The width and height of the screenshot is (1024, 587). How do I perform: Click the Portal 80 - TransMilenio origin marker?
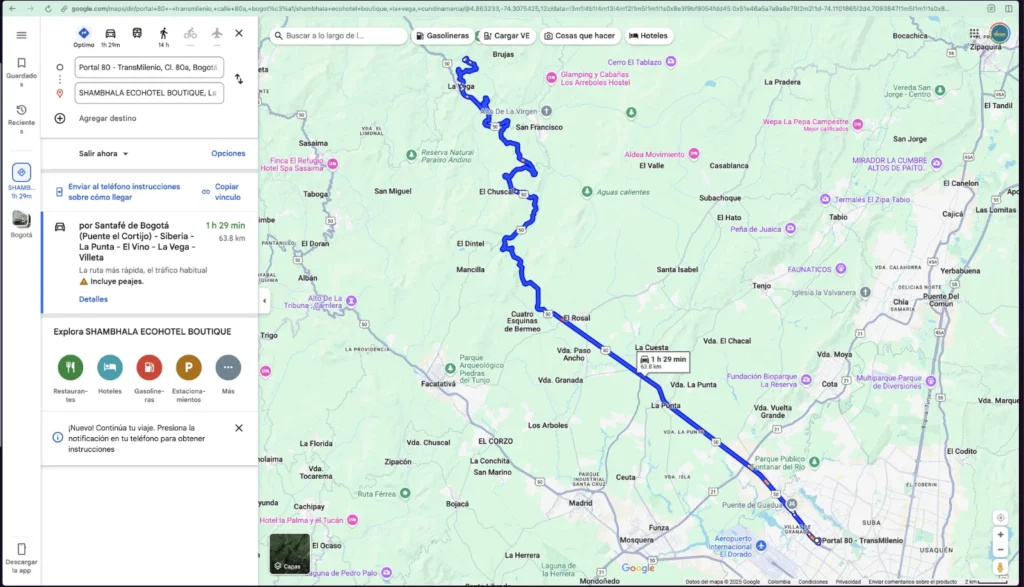[x=818, y=541]
